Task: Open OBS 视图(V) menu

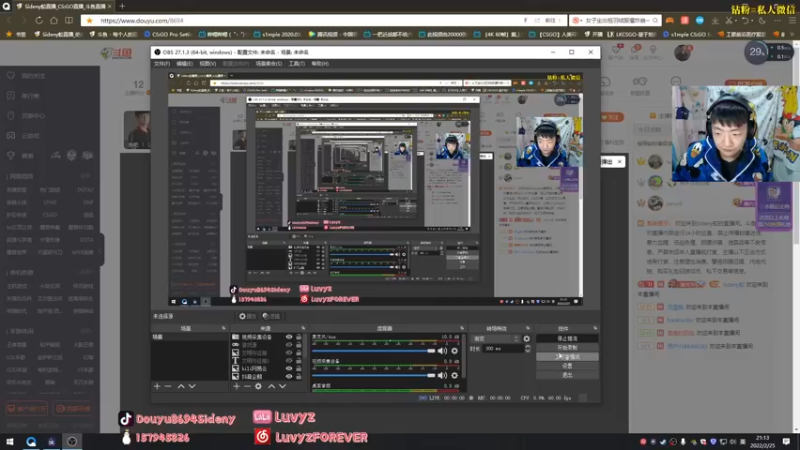Action: (x=207, y=64)
